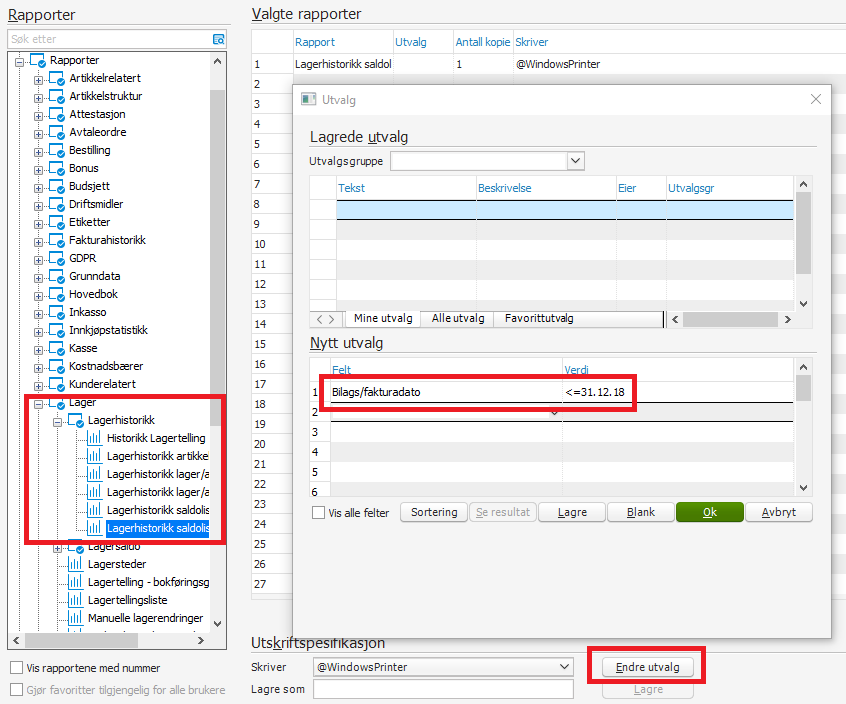Image resolution: width=846 pixels, height=704 pixels.
Task: Select the GDPR folder icon
Action: coord(57,258)
